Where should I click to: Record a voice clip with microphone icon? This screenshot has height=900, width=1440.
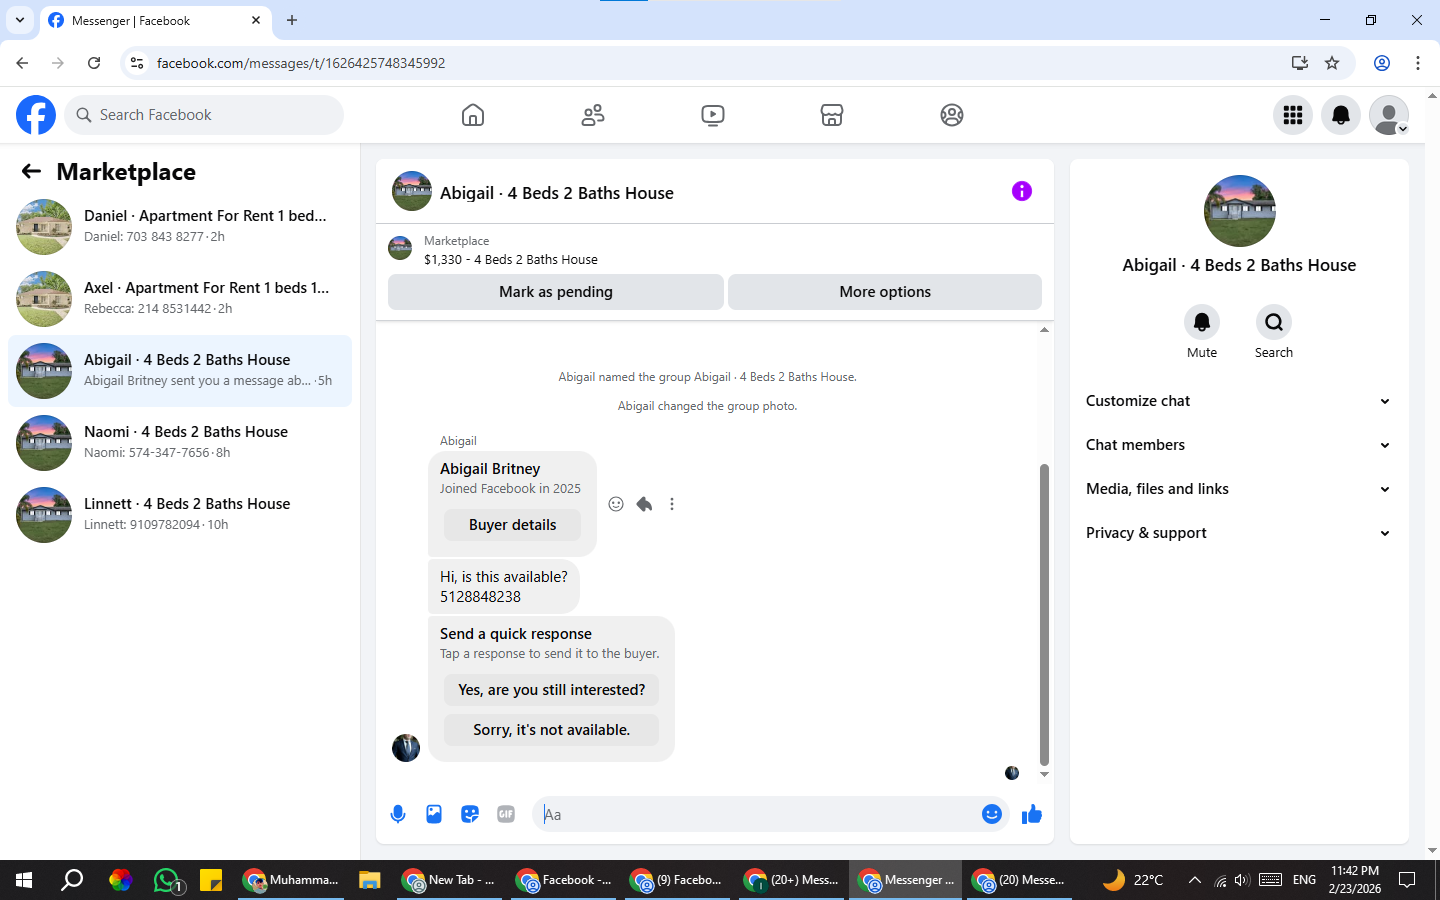[398, 814]
